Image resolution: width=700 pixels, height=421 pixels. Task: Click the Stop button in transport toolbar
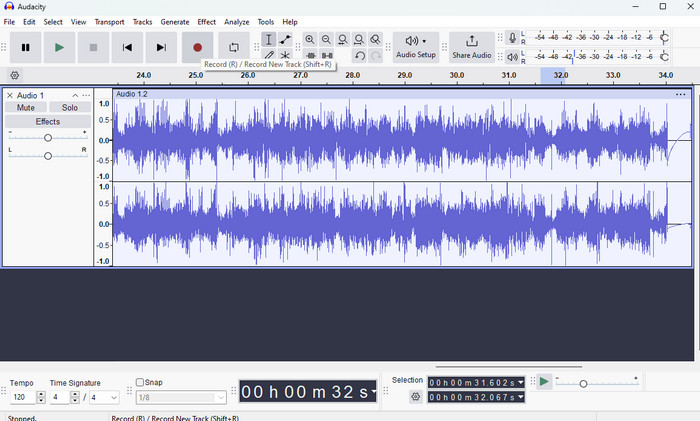pyautogui.click(x=93, y=47)
